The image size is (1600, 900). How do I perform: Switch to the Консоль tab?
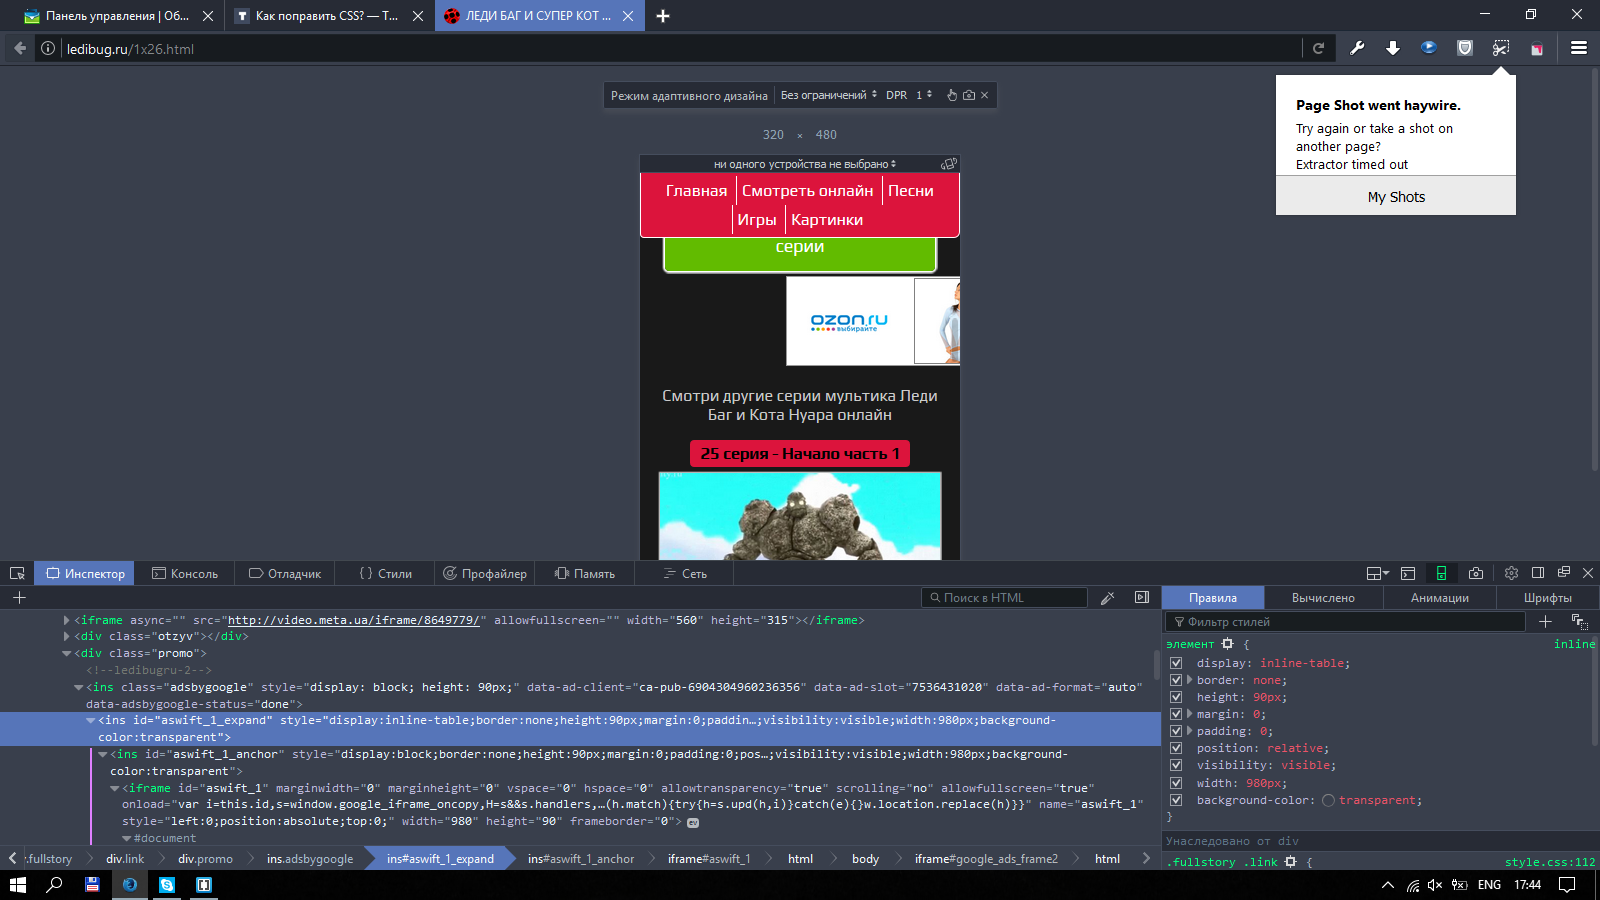click(x=185, y=573)
